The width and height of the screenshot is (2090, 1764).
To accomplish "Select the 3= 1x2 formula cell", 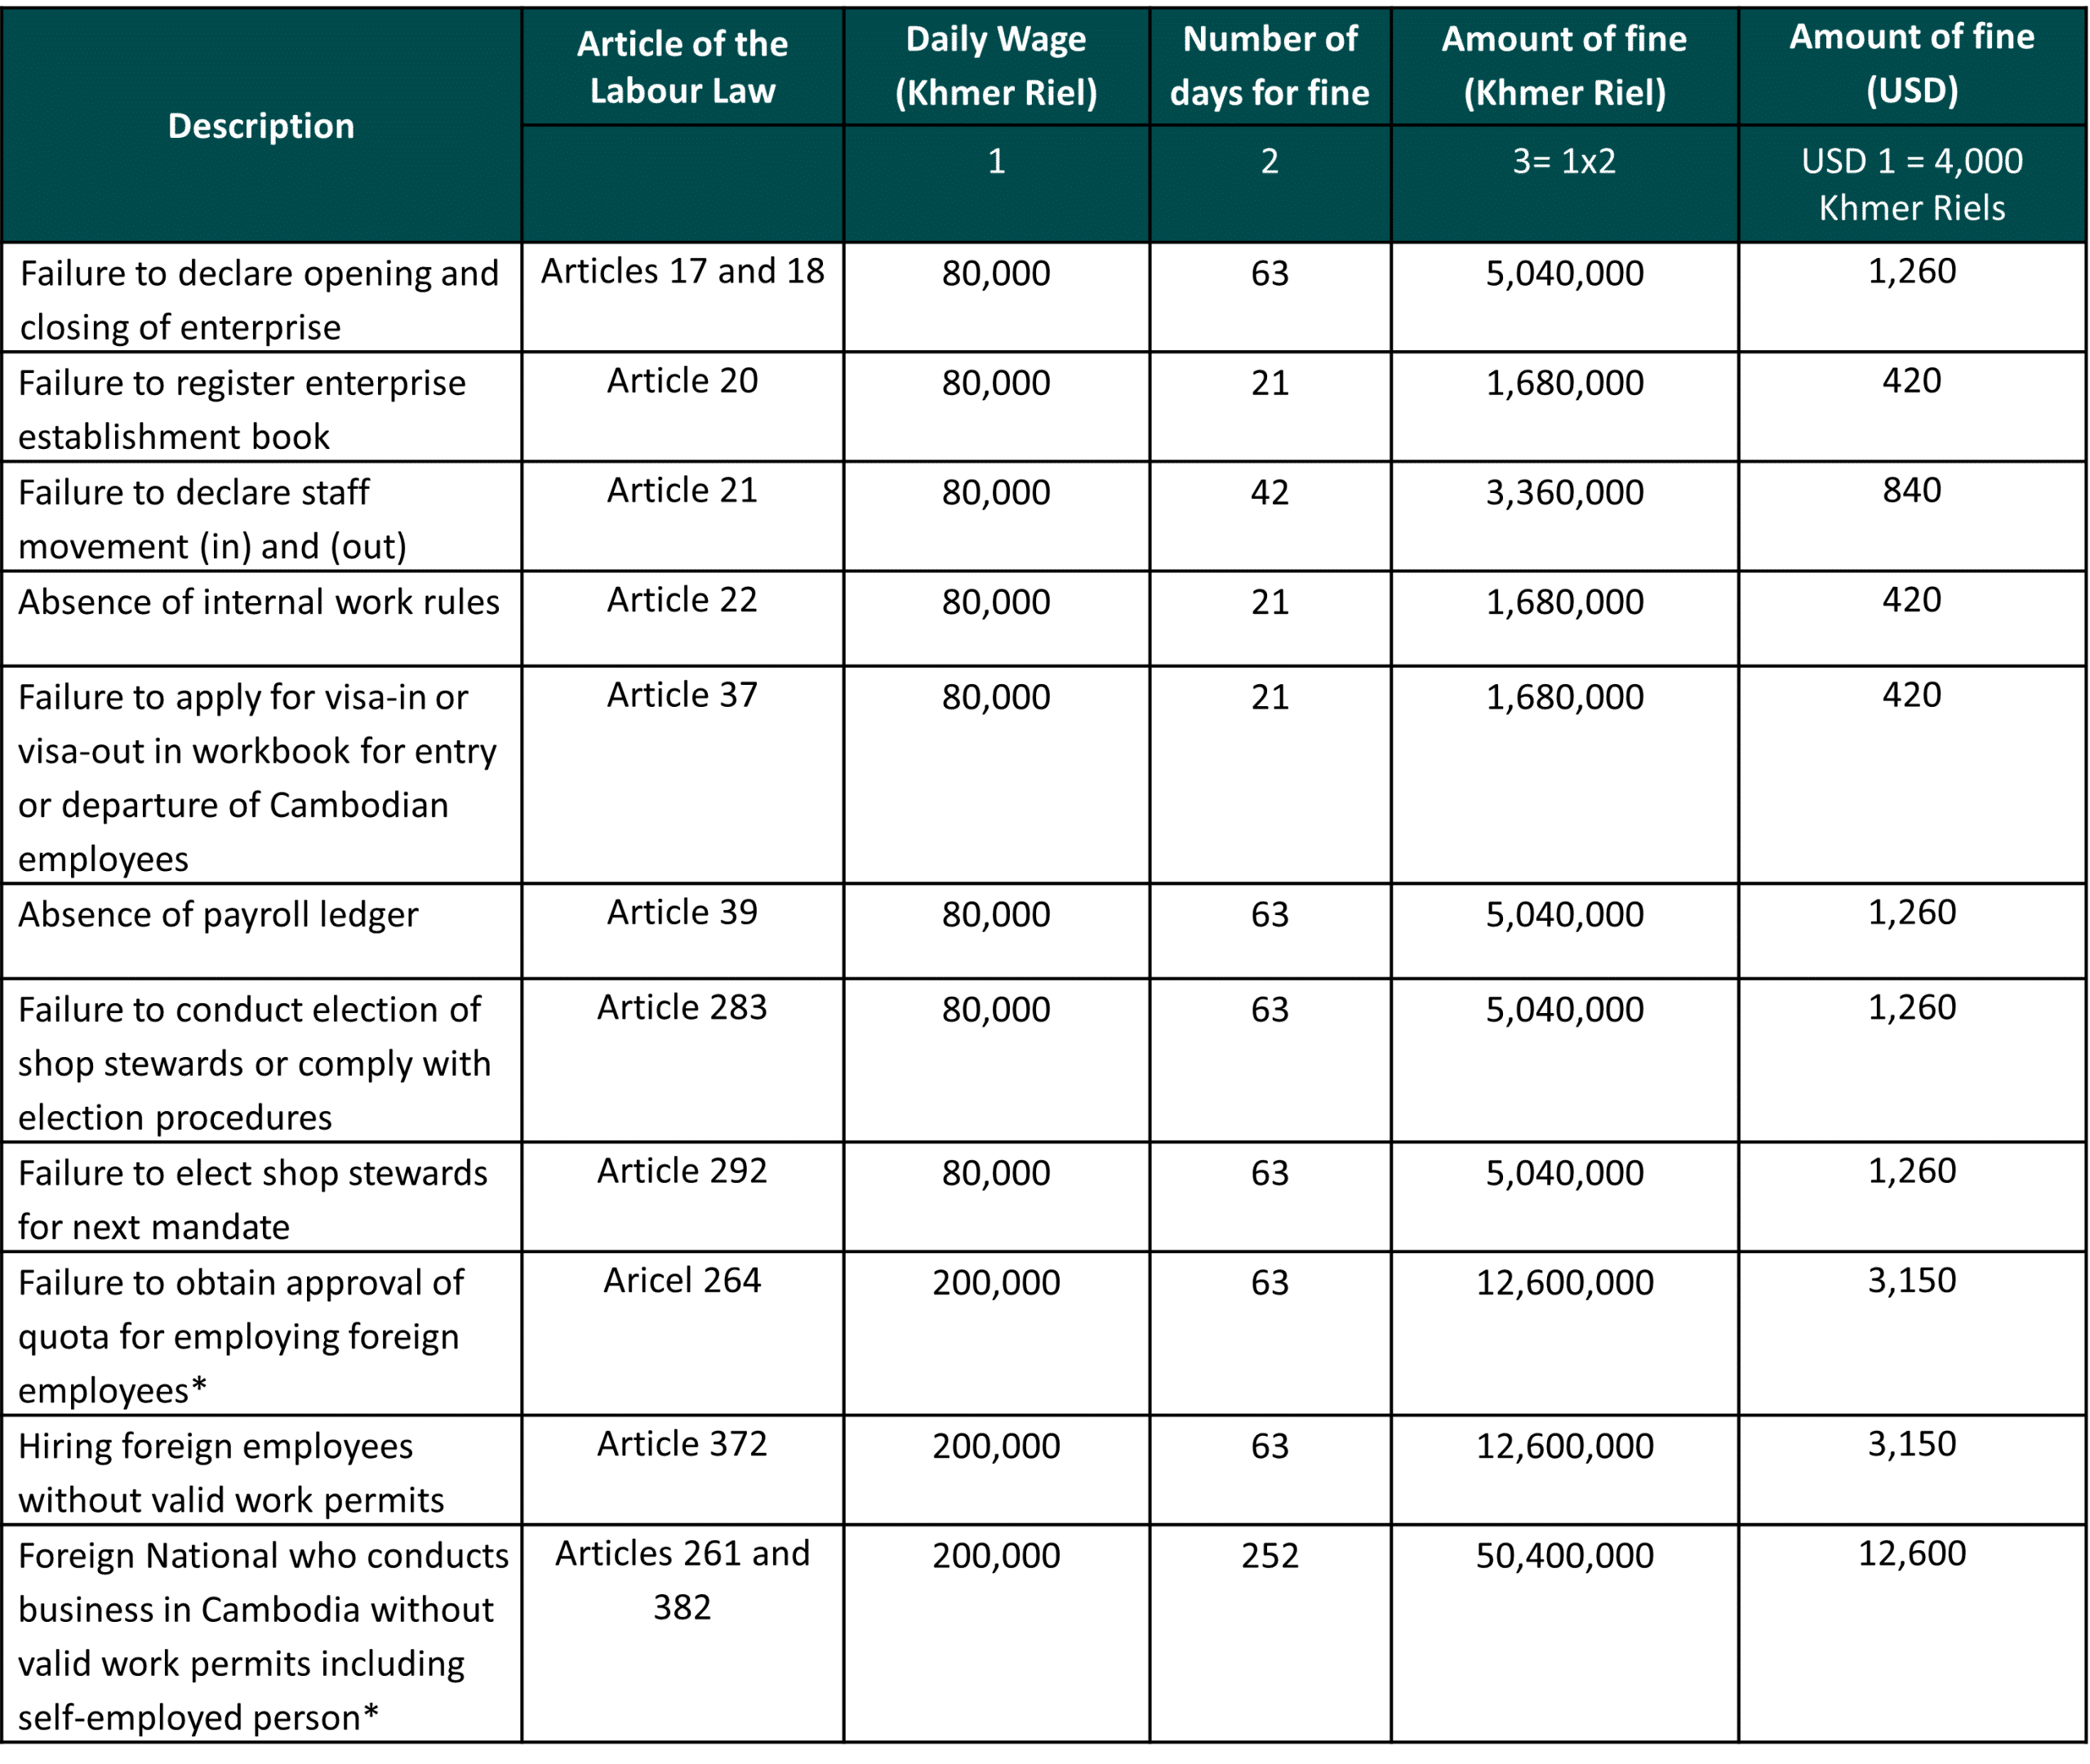I will (x=1564, y=161).
